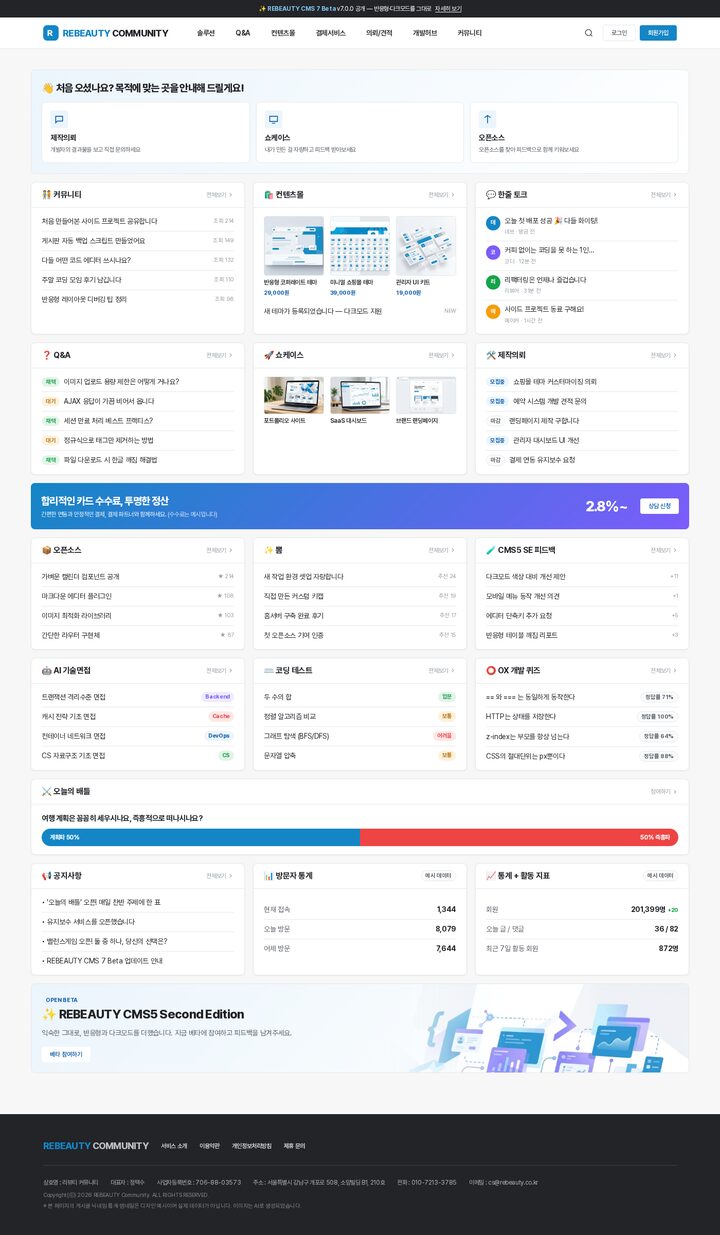Image resolution: width=720 pixels, height=1235 pixels.
Task: Click the green avatar beside '리팩터링은 언제나'
Action: tap(492, 282)
